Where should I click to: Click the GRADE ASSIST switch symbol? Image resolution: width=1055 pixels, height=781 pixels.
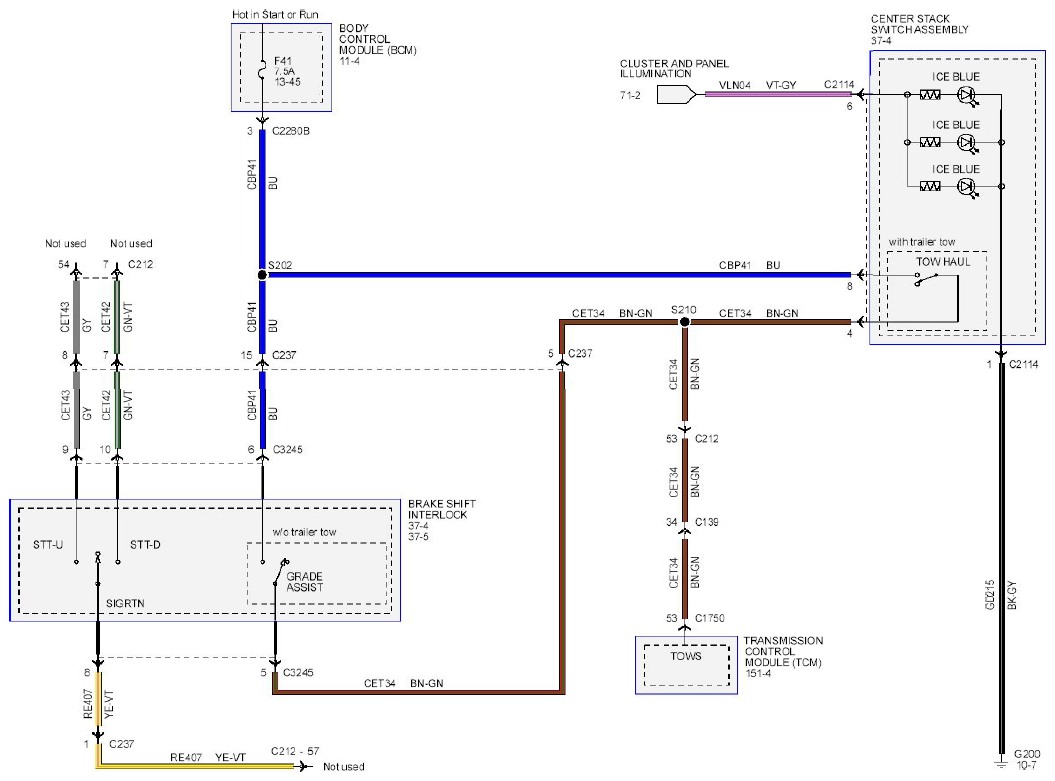tap(279, 572)
